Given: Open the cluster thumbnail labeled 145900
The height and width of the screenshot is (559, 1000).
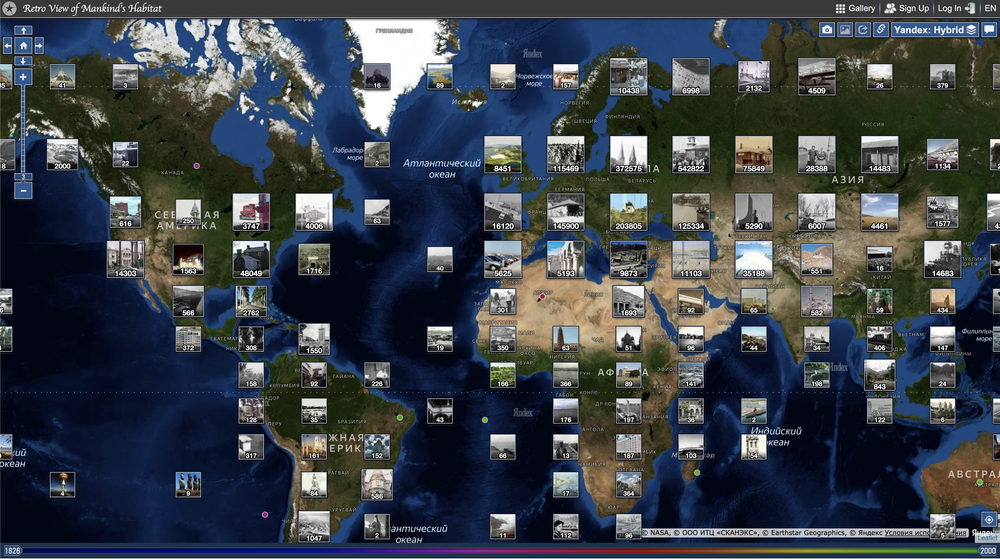Looking at the screenshot, I should click(566, 212).
